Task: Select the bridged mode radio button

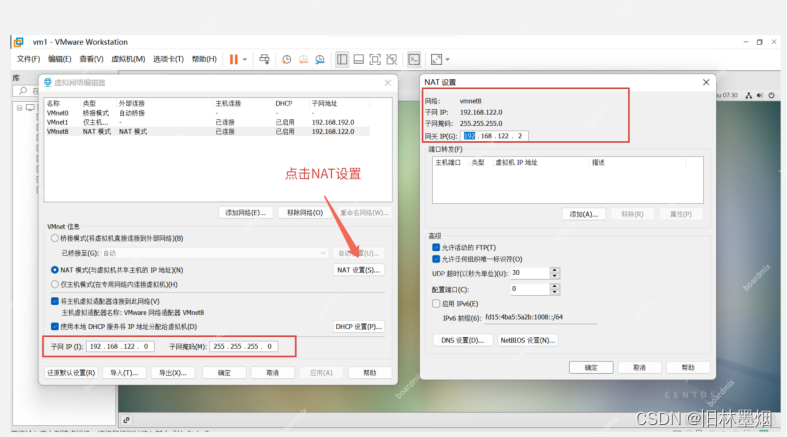Action: click(55, 238)
